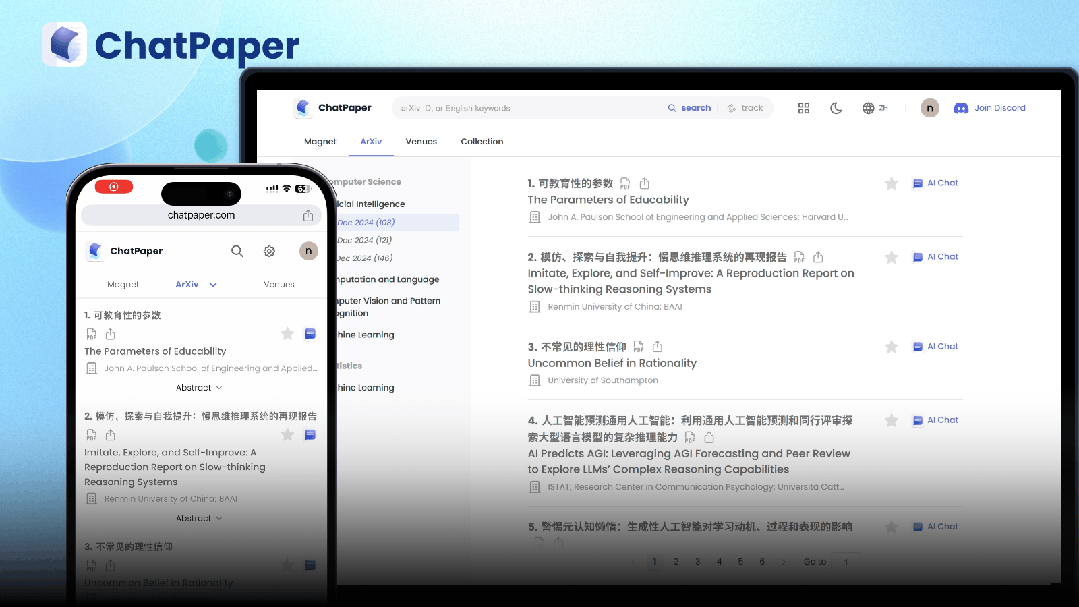Click the Go to page number field
1079x607 pixels.
tap(846, 562)
